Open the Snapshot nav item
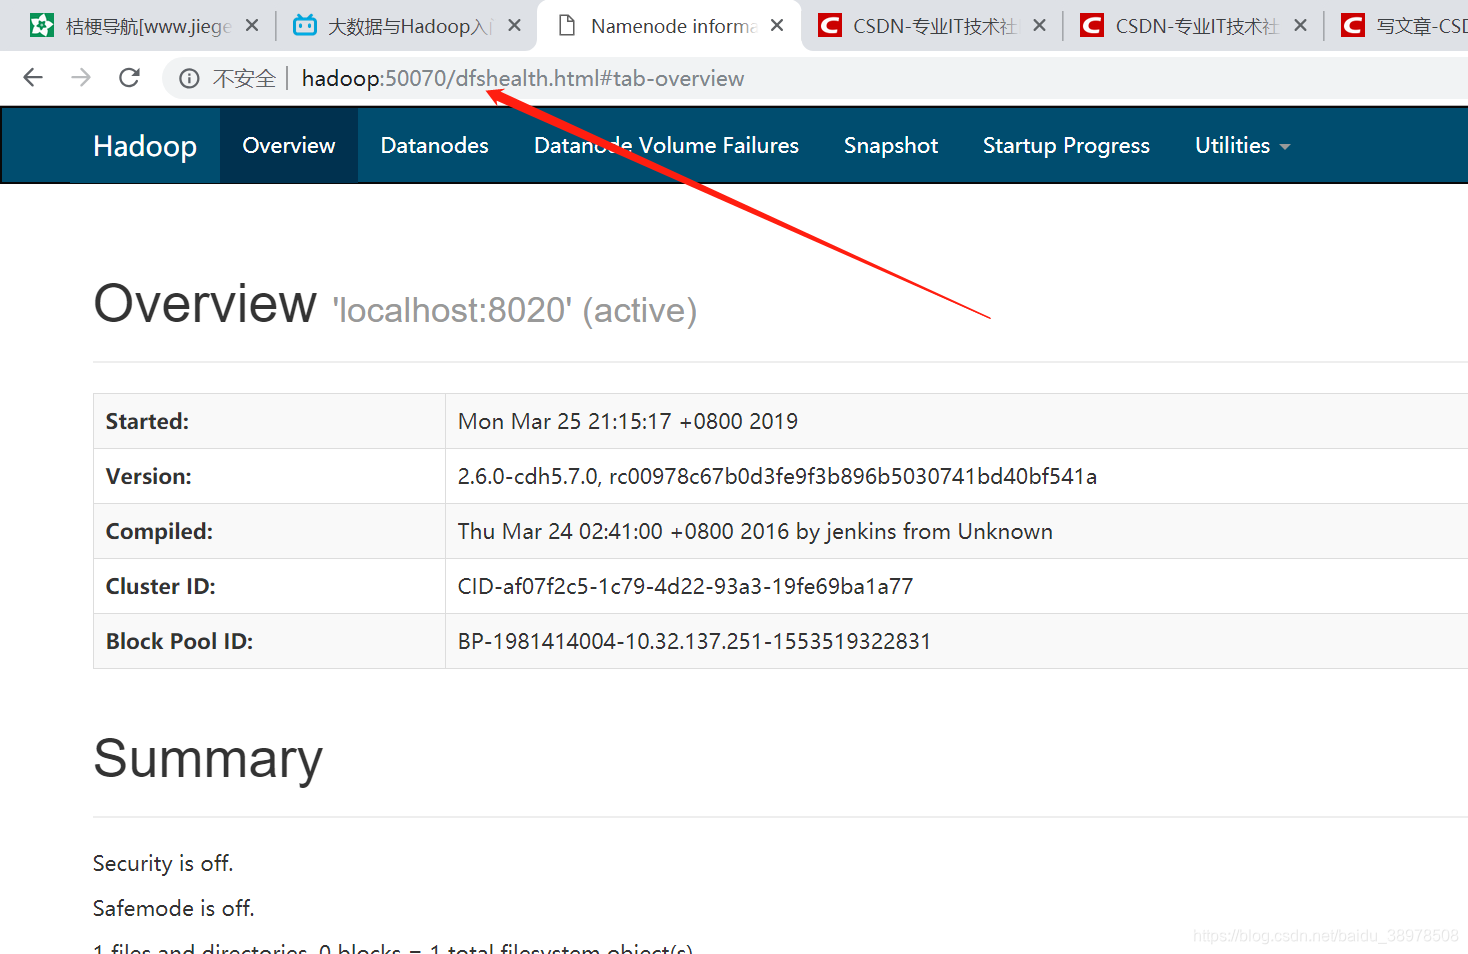 [891, 146]
